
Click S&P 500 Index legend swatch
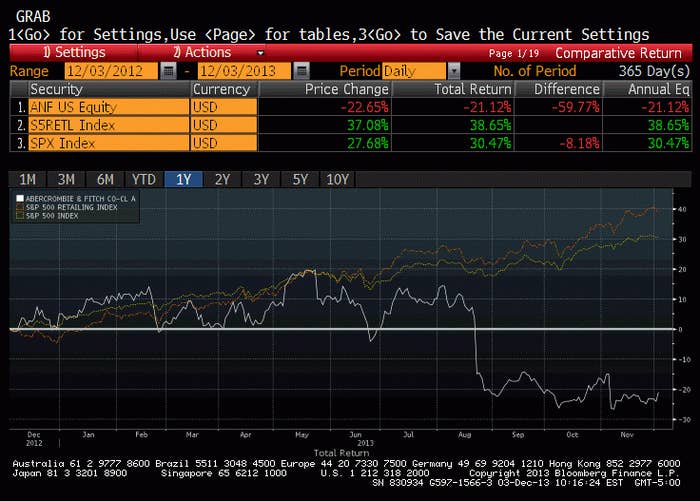coord(20,216)
